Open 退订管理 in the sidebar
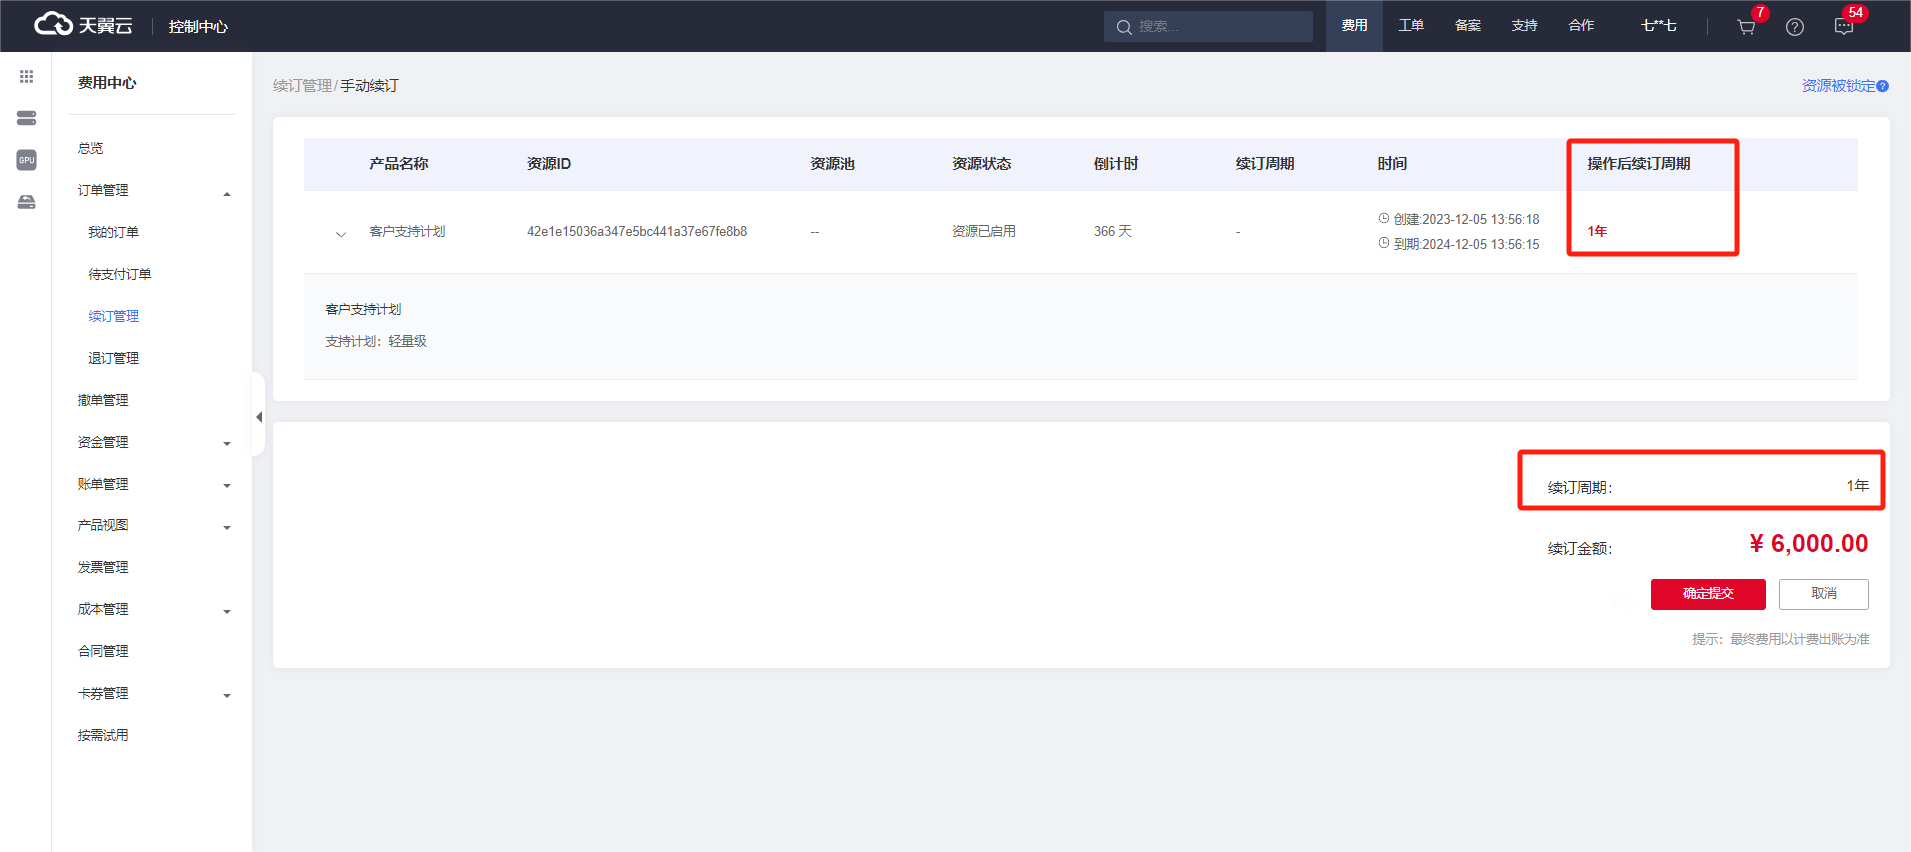 (113, 358)
